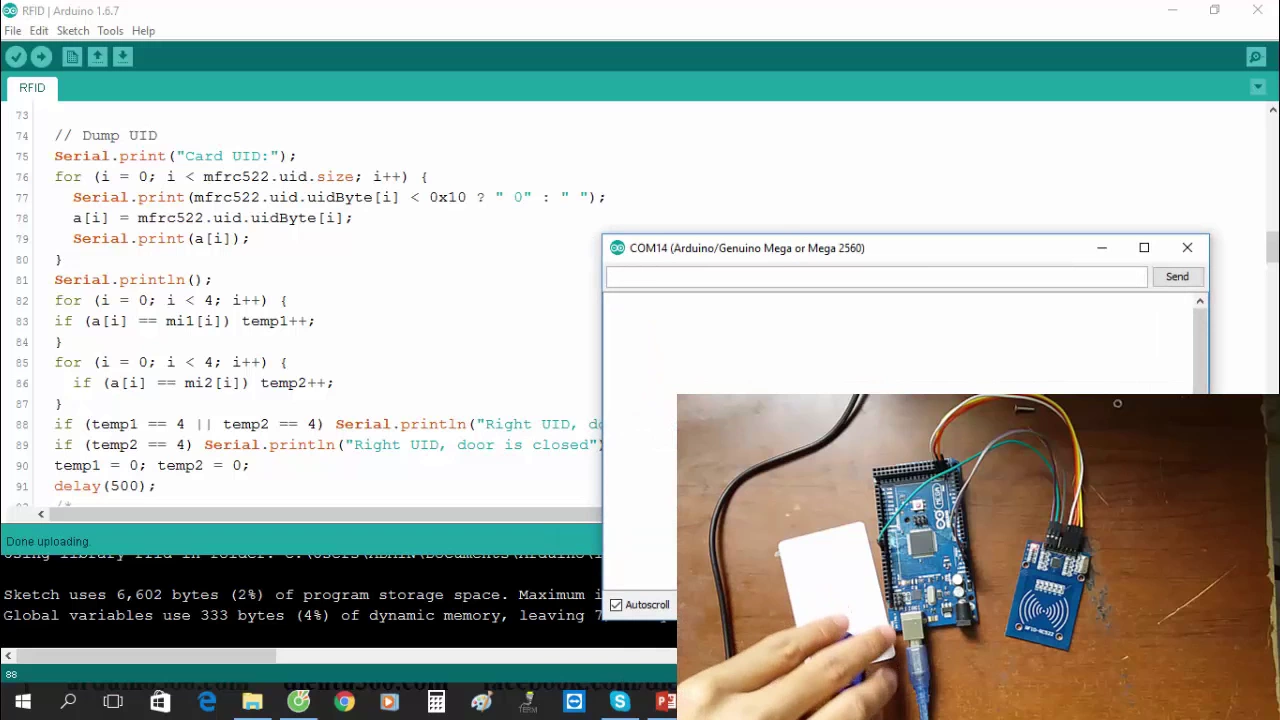Open Windows taskbar search icon
The height and width of the screenshot is (720, 1280).
coord(68,702)
